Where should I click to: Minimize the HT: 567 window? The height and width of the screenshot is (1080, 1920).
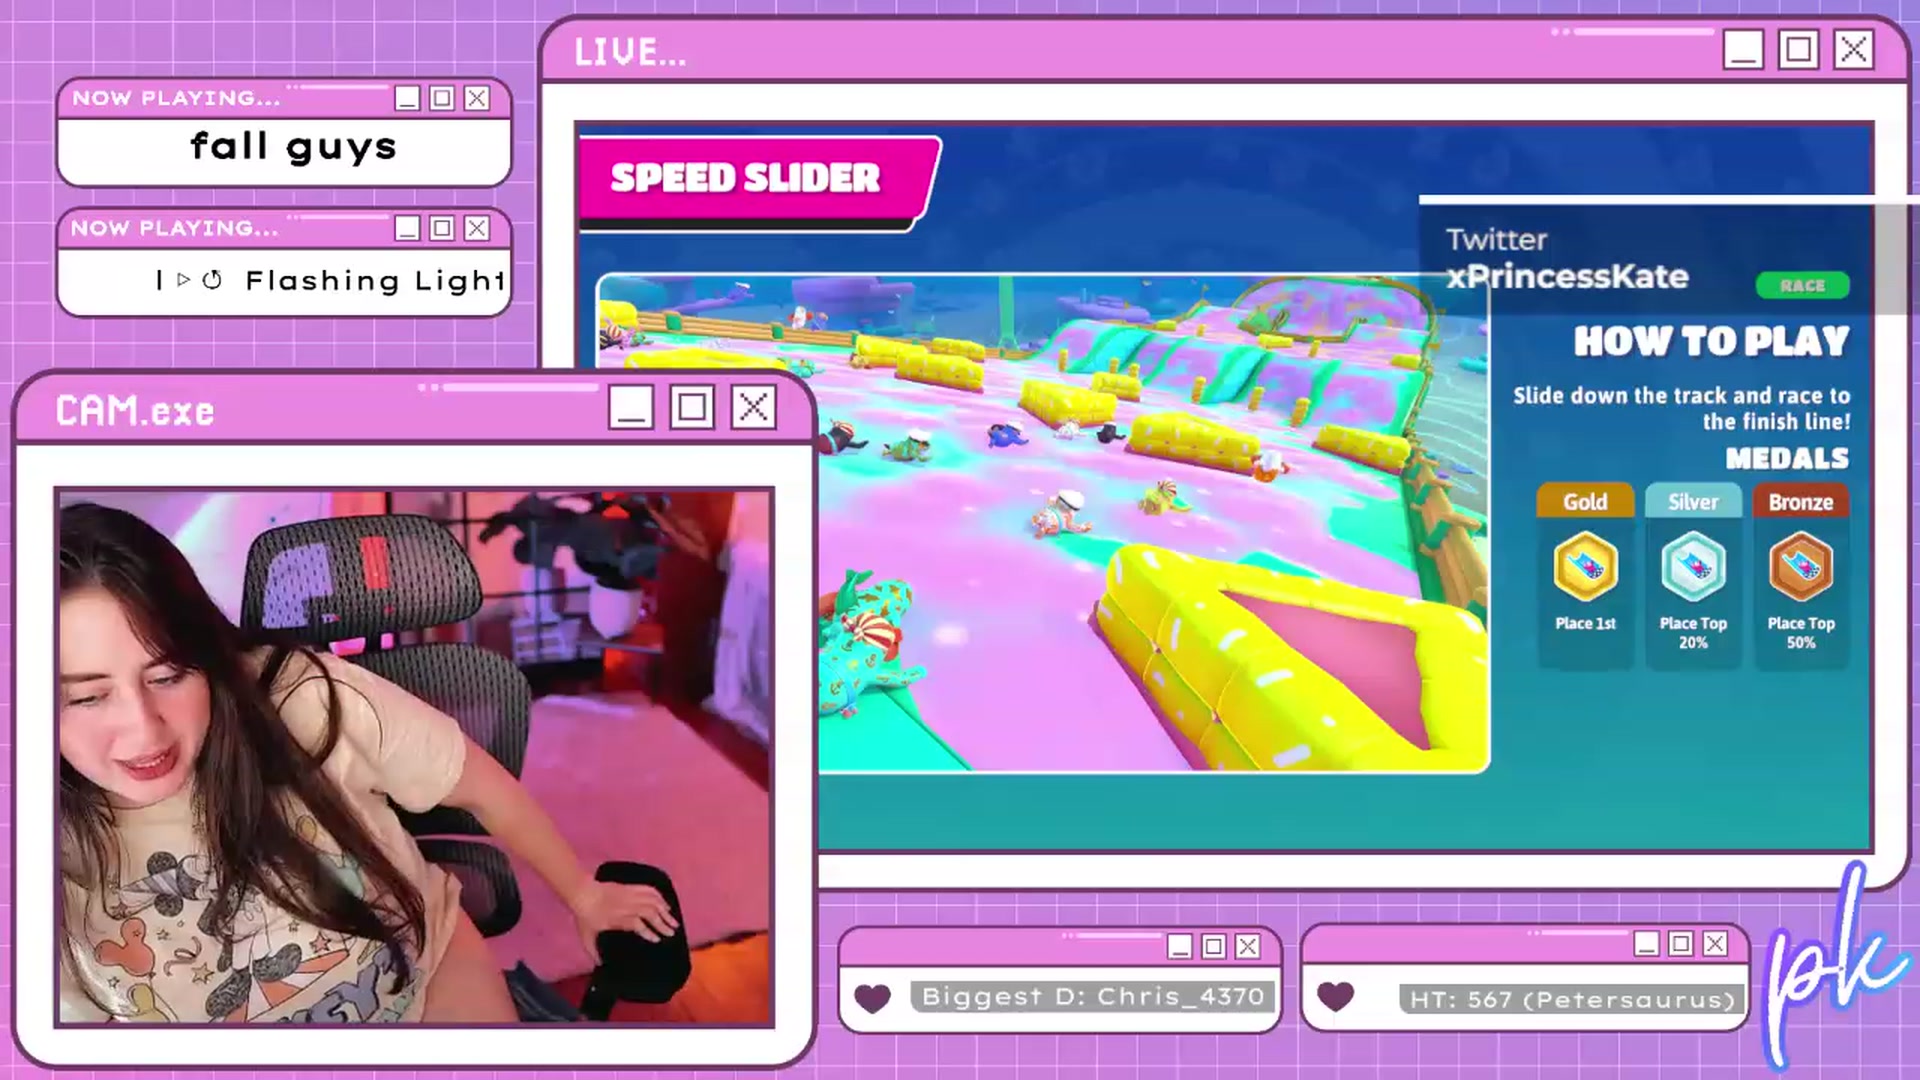(x=1647, y=943)
